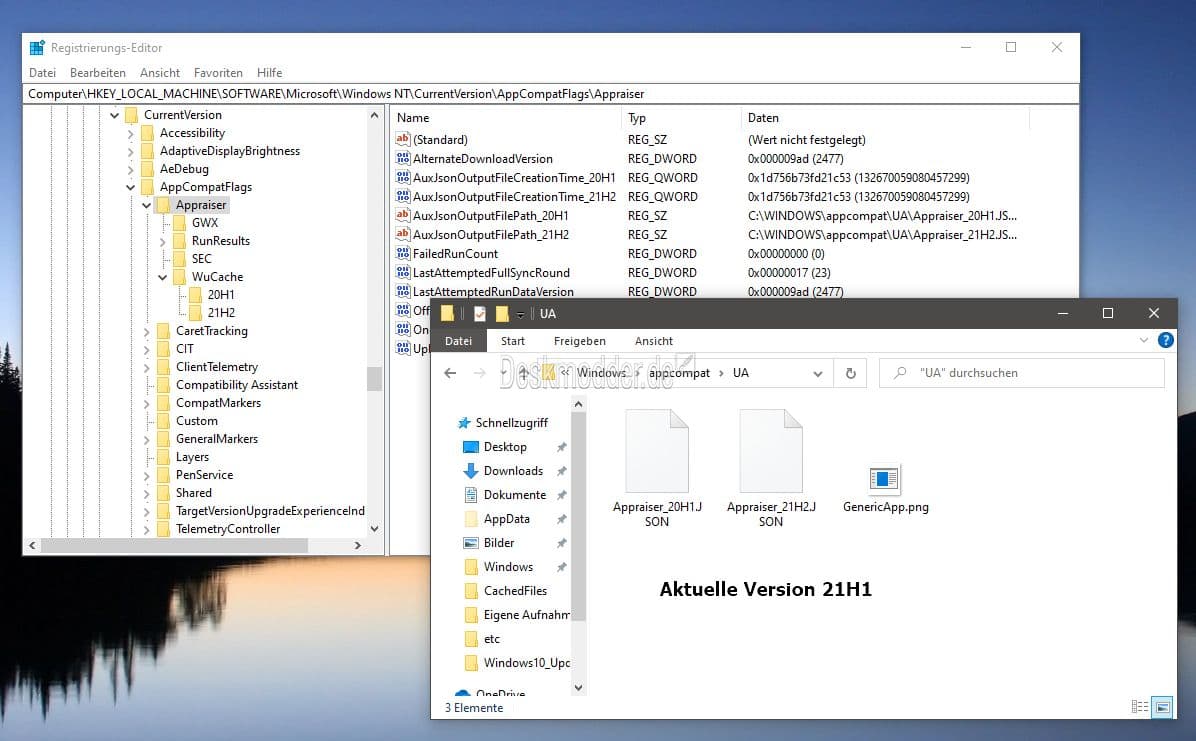Open the Bearbeiten menu in Registry Editor
The width and height of the screenshot is (1196, 741).
pos(98,72)
